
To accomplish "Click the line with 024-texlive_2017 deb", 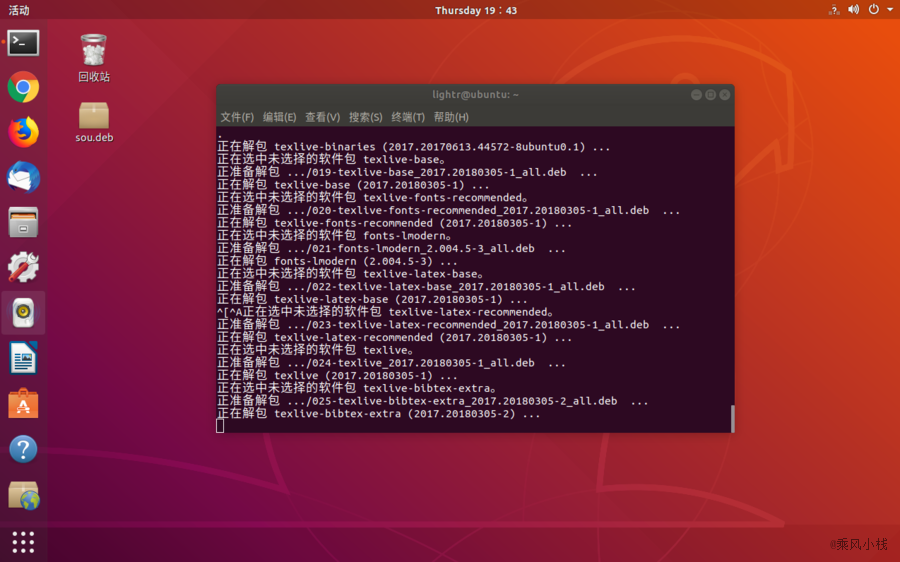I will tap(391, 363).
